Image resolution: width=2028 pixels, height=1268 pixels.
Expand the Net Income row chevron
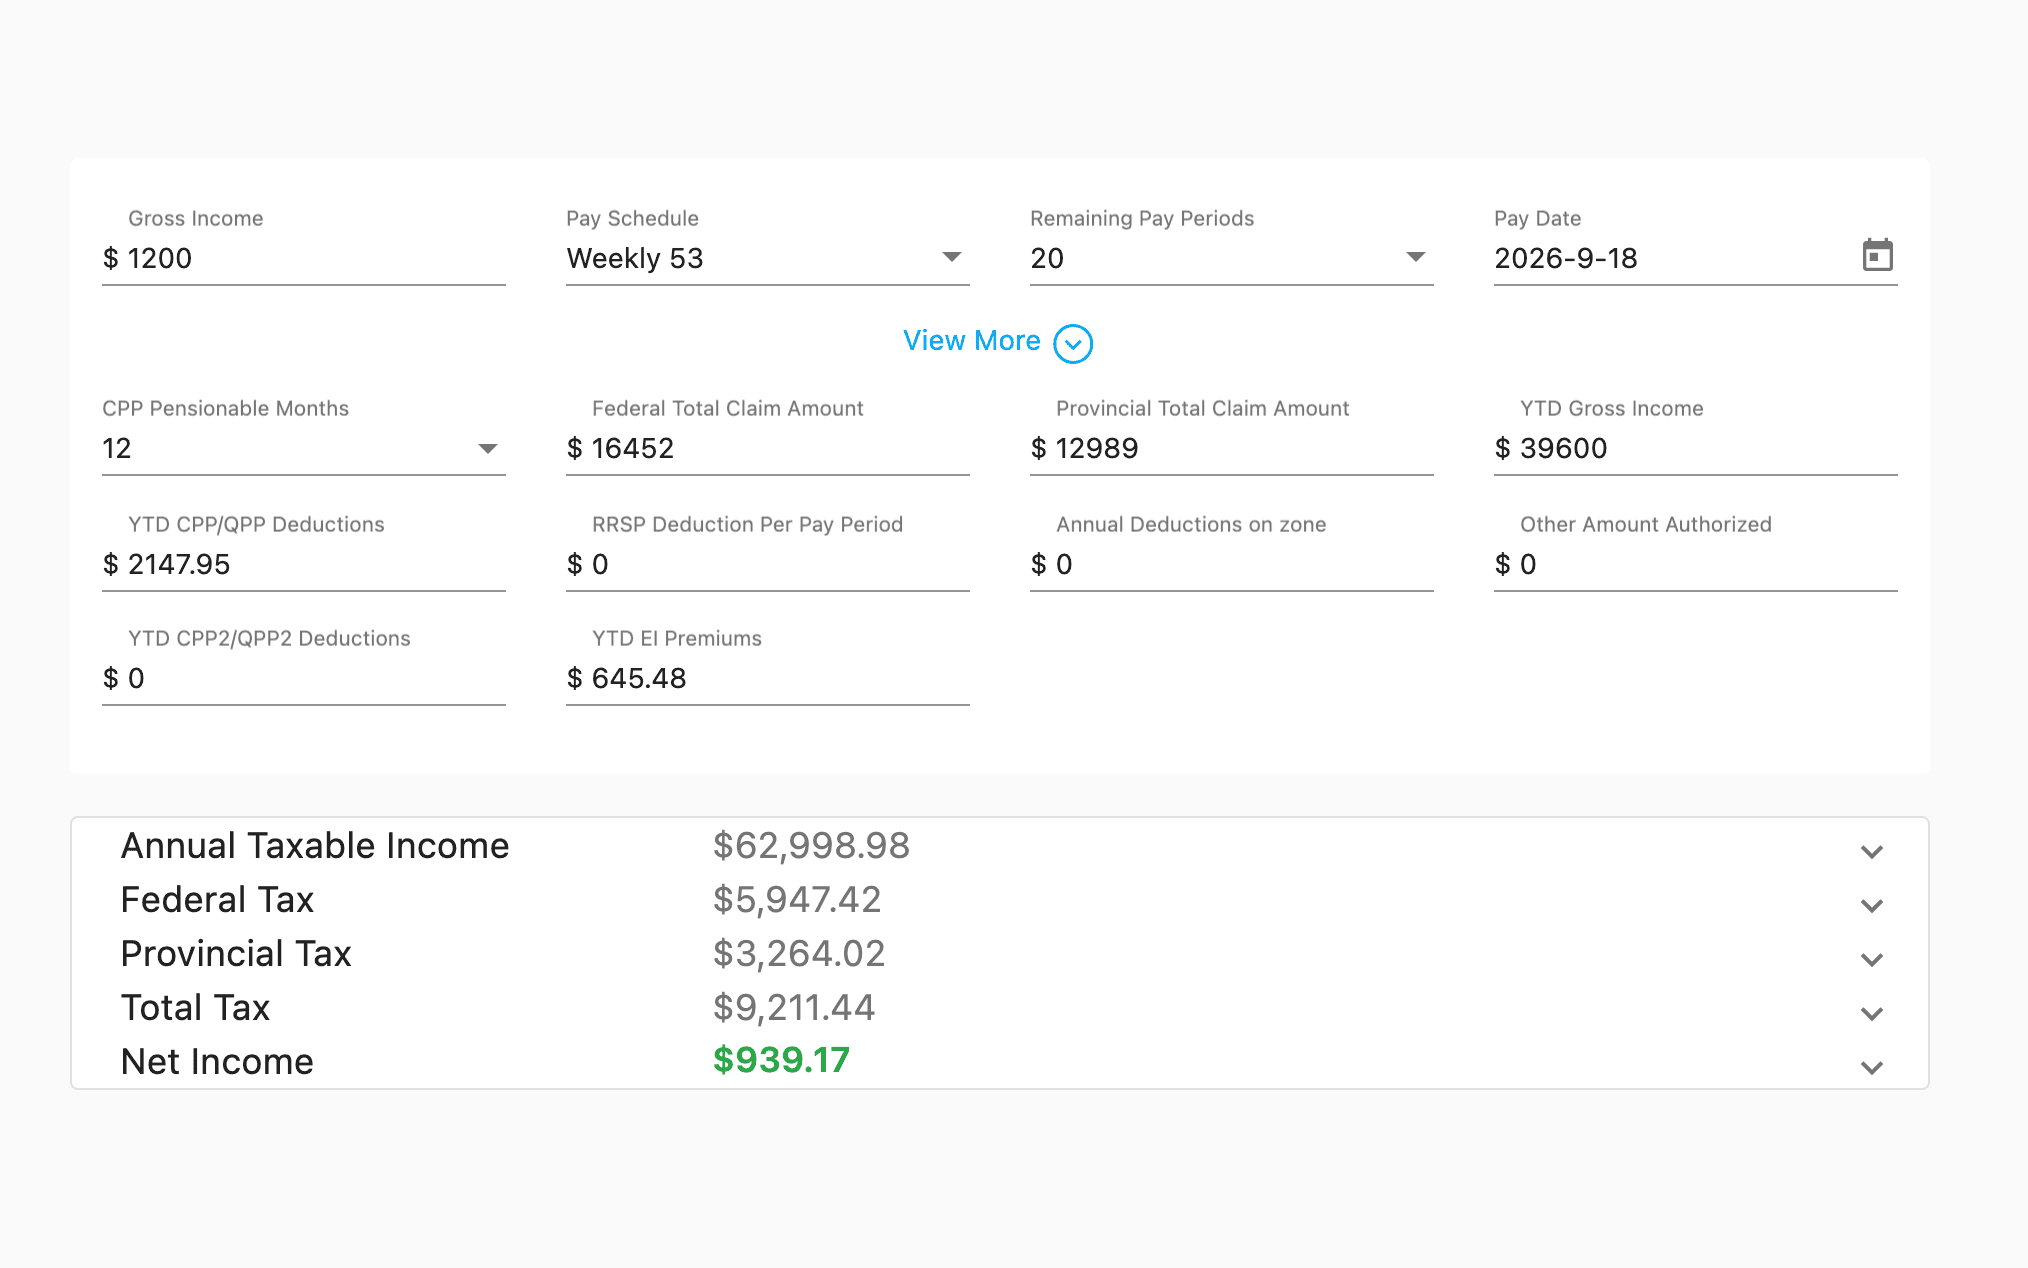click(x=1872, y=1067)
